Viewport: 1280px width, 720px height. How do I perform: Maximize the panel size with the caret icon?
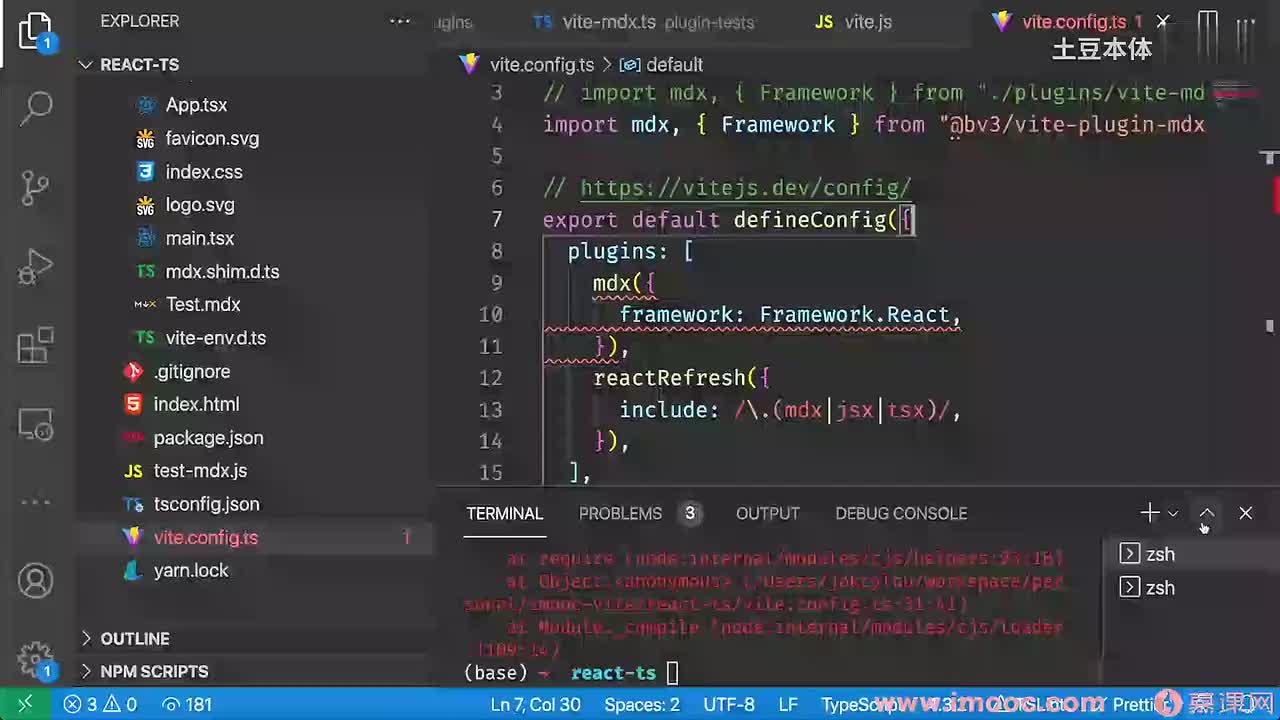pos(1207,513)
